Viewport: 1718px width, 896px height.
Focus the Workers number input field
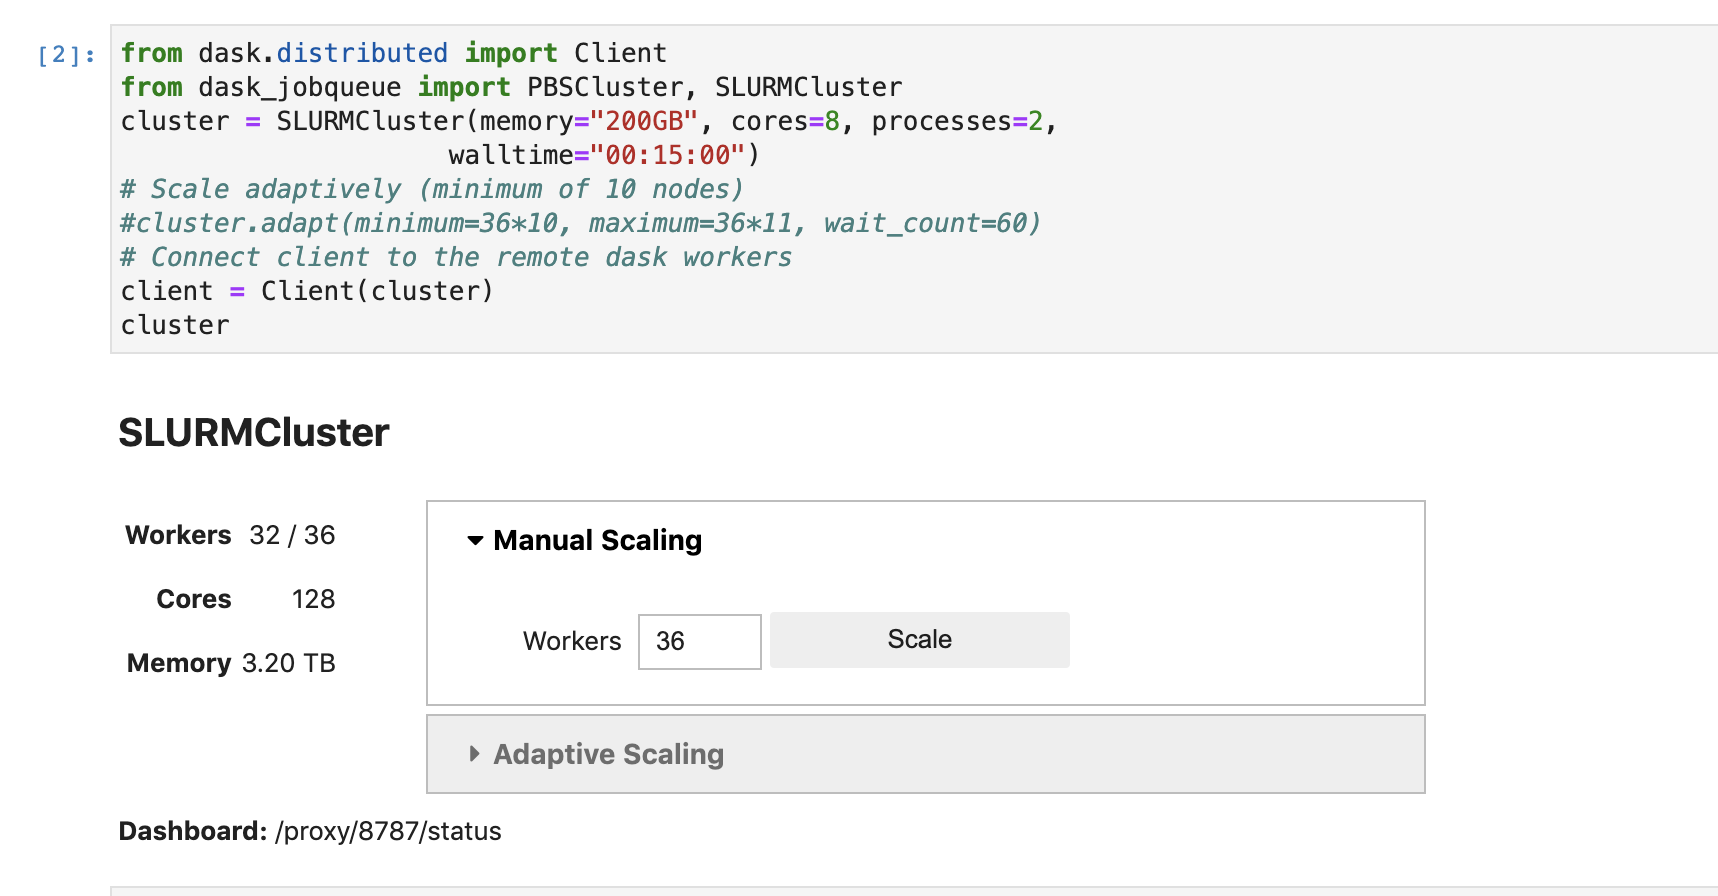coord(700,641)
